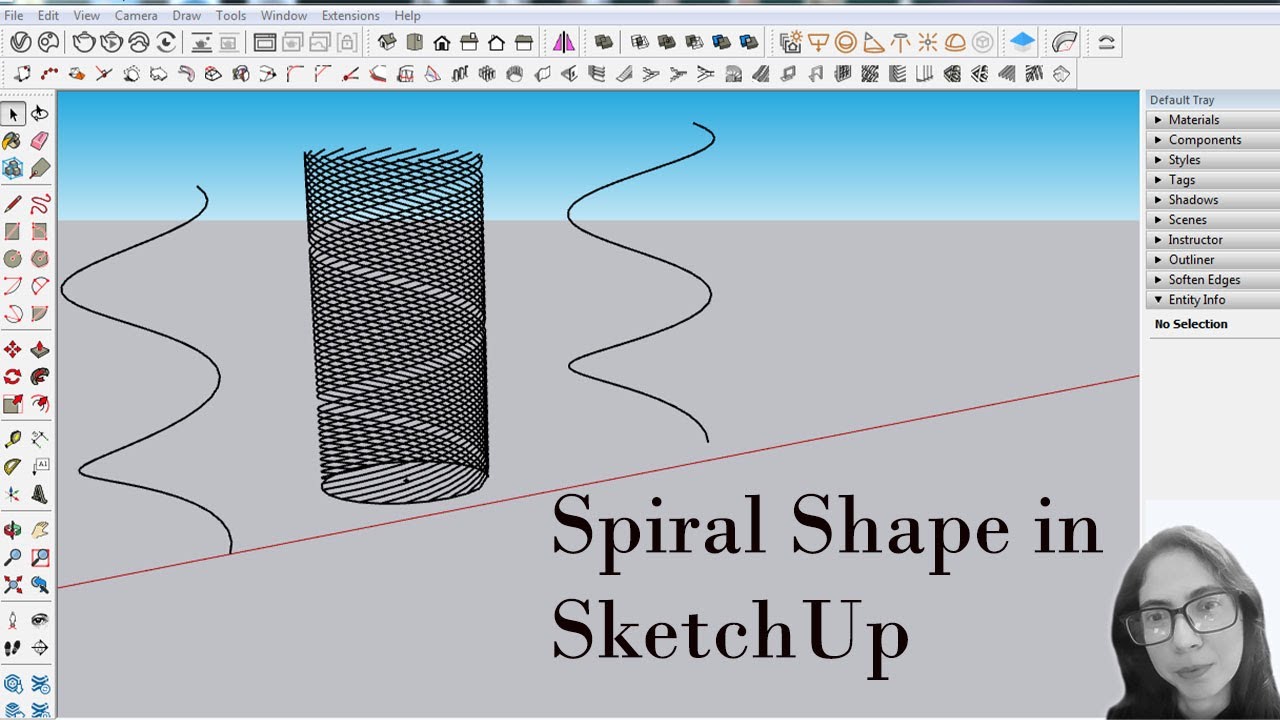The image size is (1280, 720).
Task: Collapse the Entity Info panel
Action: pos(1212,300)
